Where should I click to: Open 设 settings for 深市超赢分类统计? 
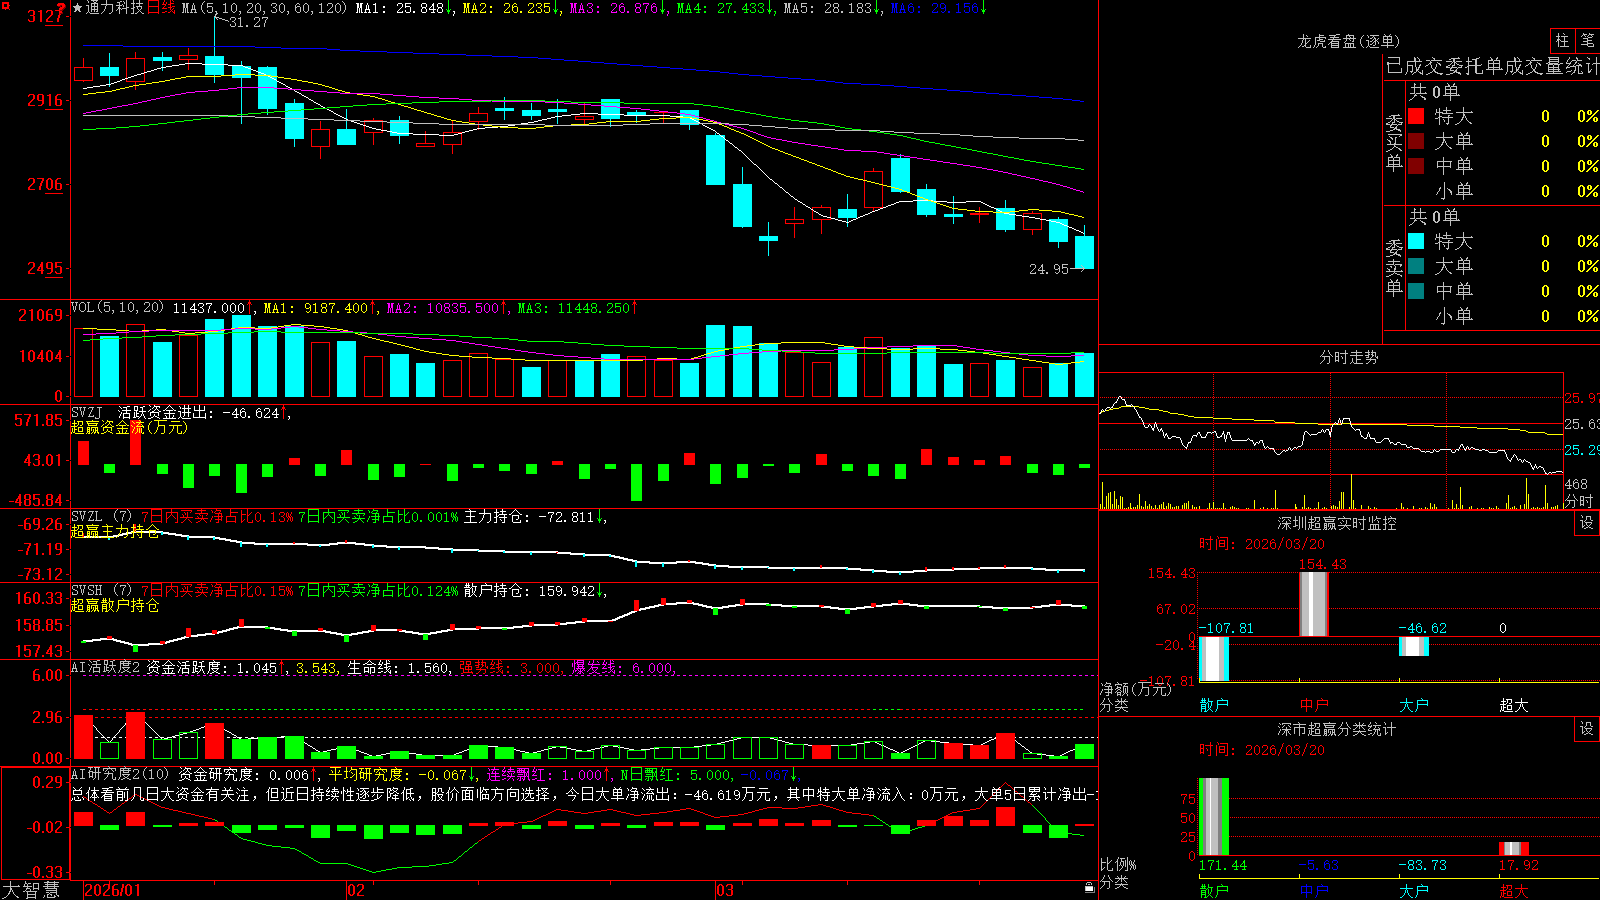1587,729
